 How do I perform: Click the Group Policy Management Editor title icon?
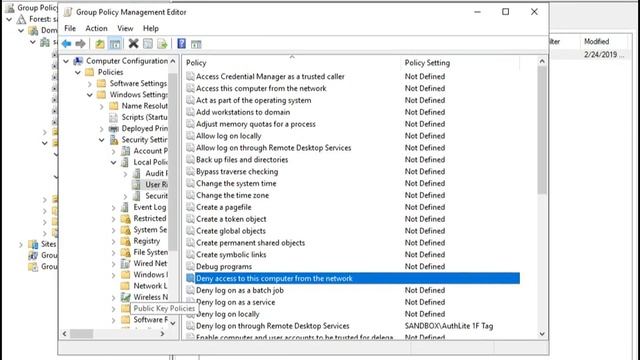[68, 12]
